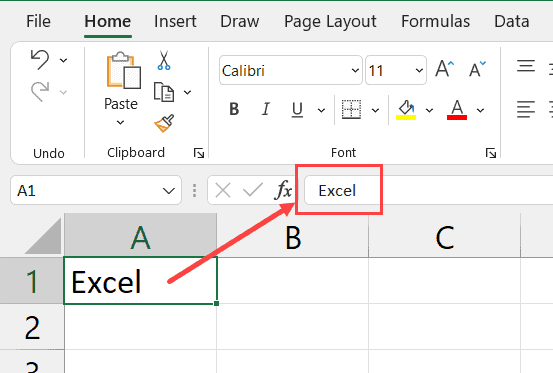Select empty cell B2
553x373 pixels.
pos(293,327)
